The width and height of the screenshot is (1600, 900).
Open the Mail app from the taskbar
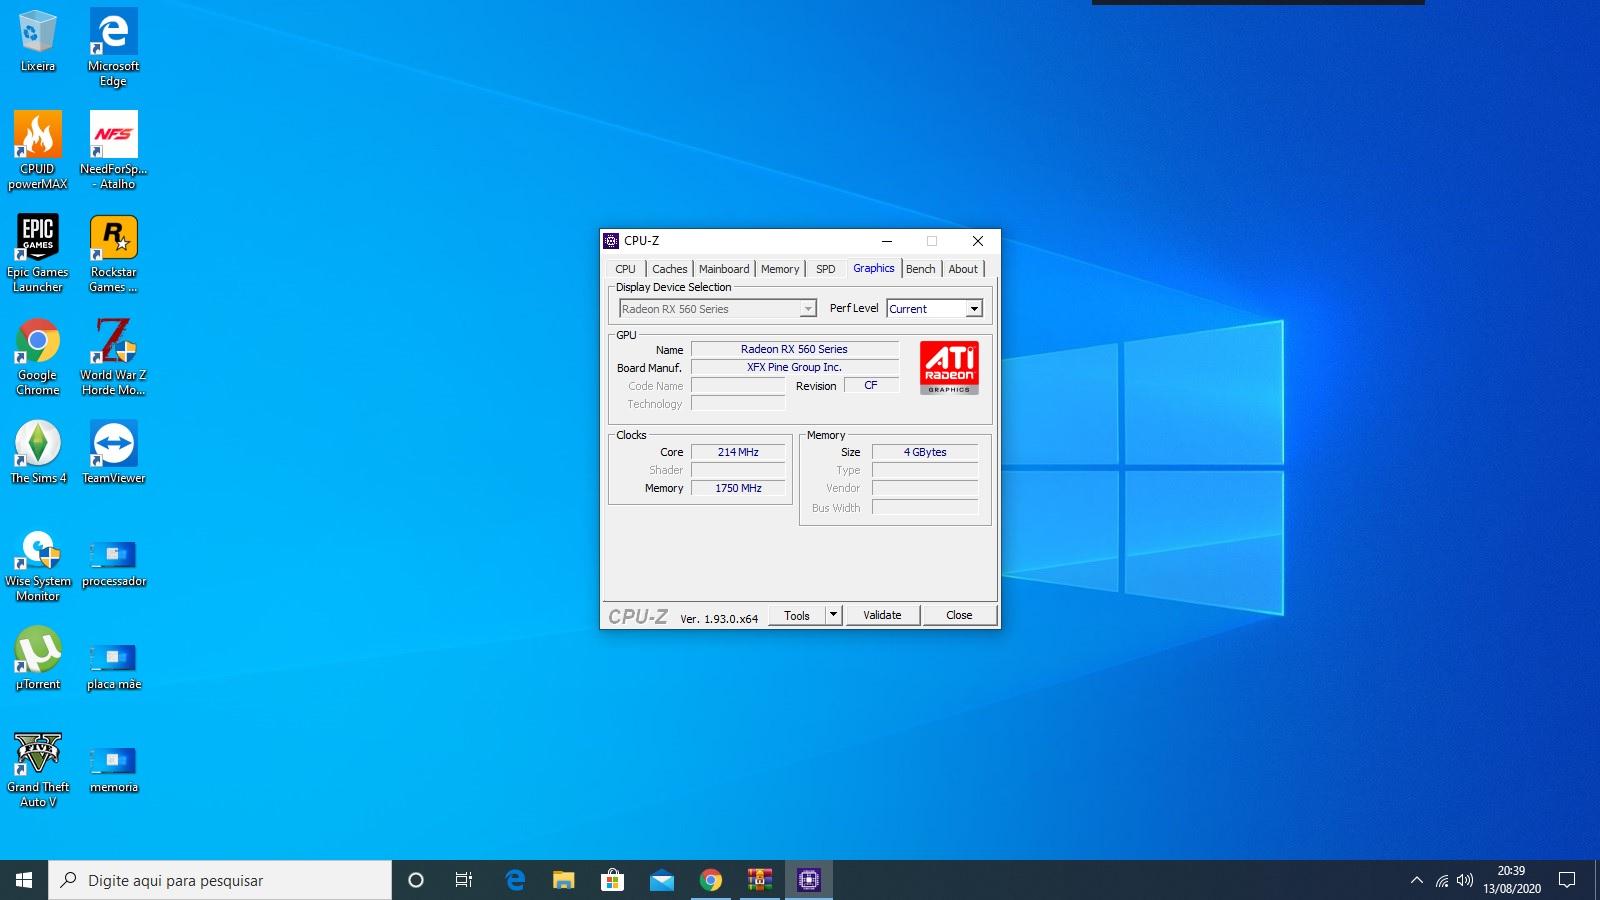(661, 880)
